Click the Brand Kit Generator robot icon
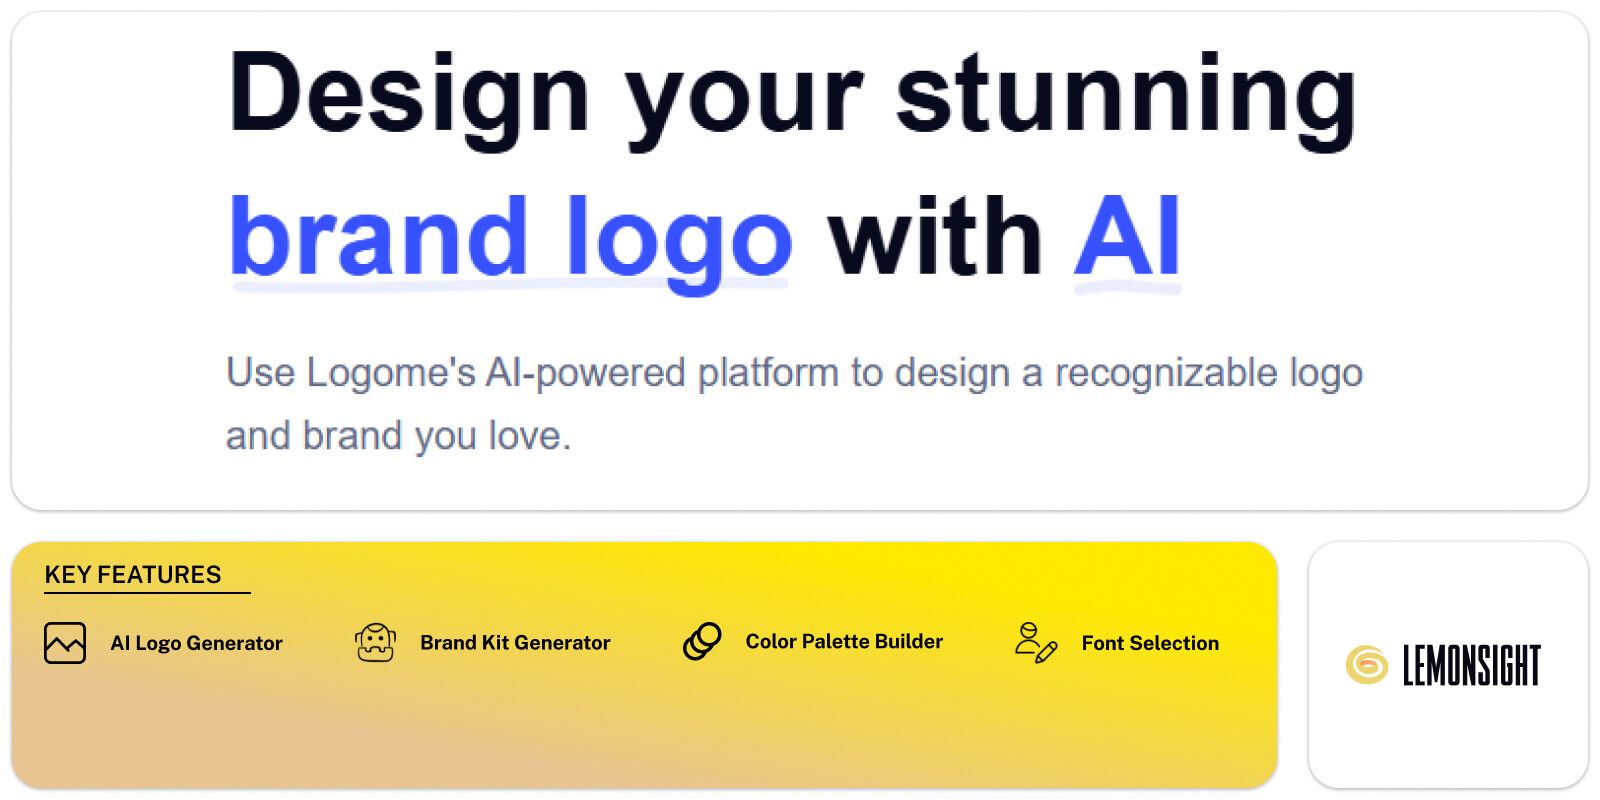 coord(375,643)
